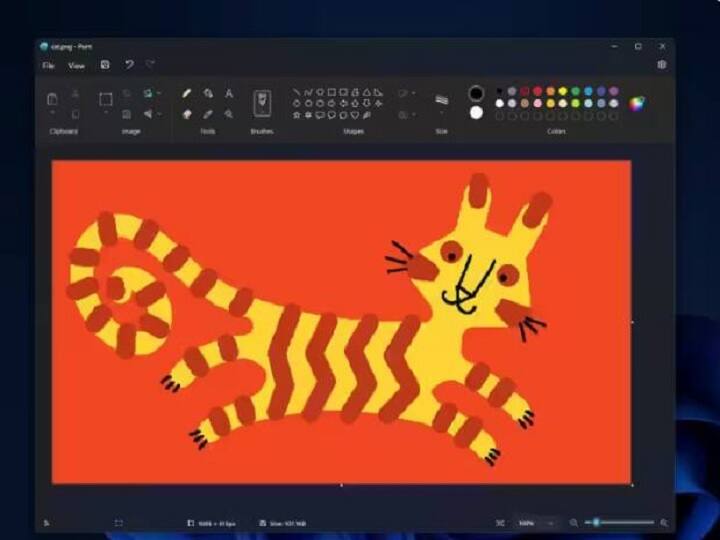The image size is (720, 540).
Task: Expand the Paste options arrow
Action: click(x=52, y=113)
